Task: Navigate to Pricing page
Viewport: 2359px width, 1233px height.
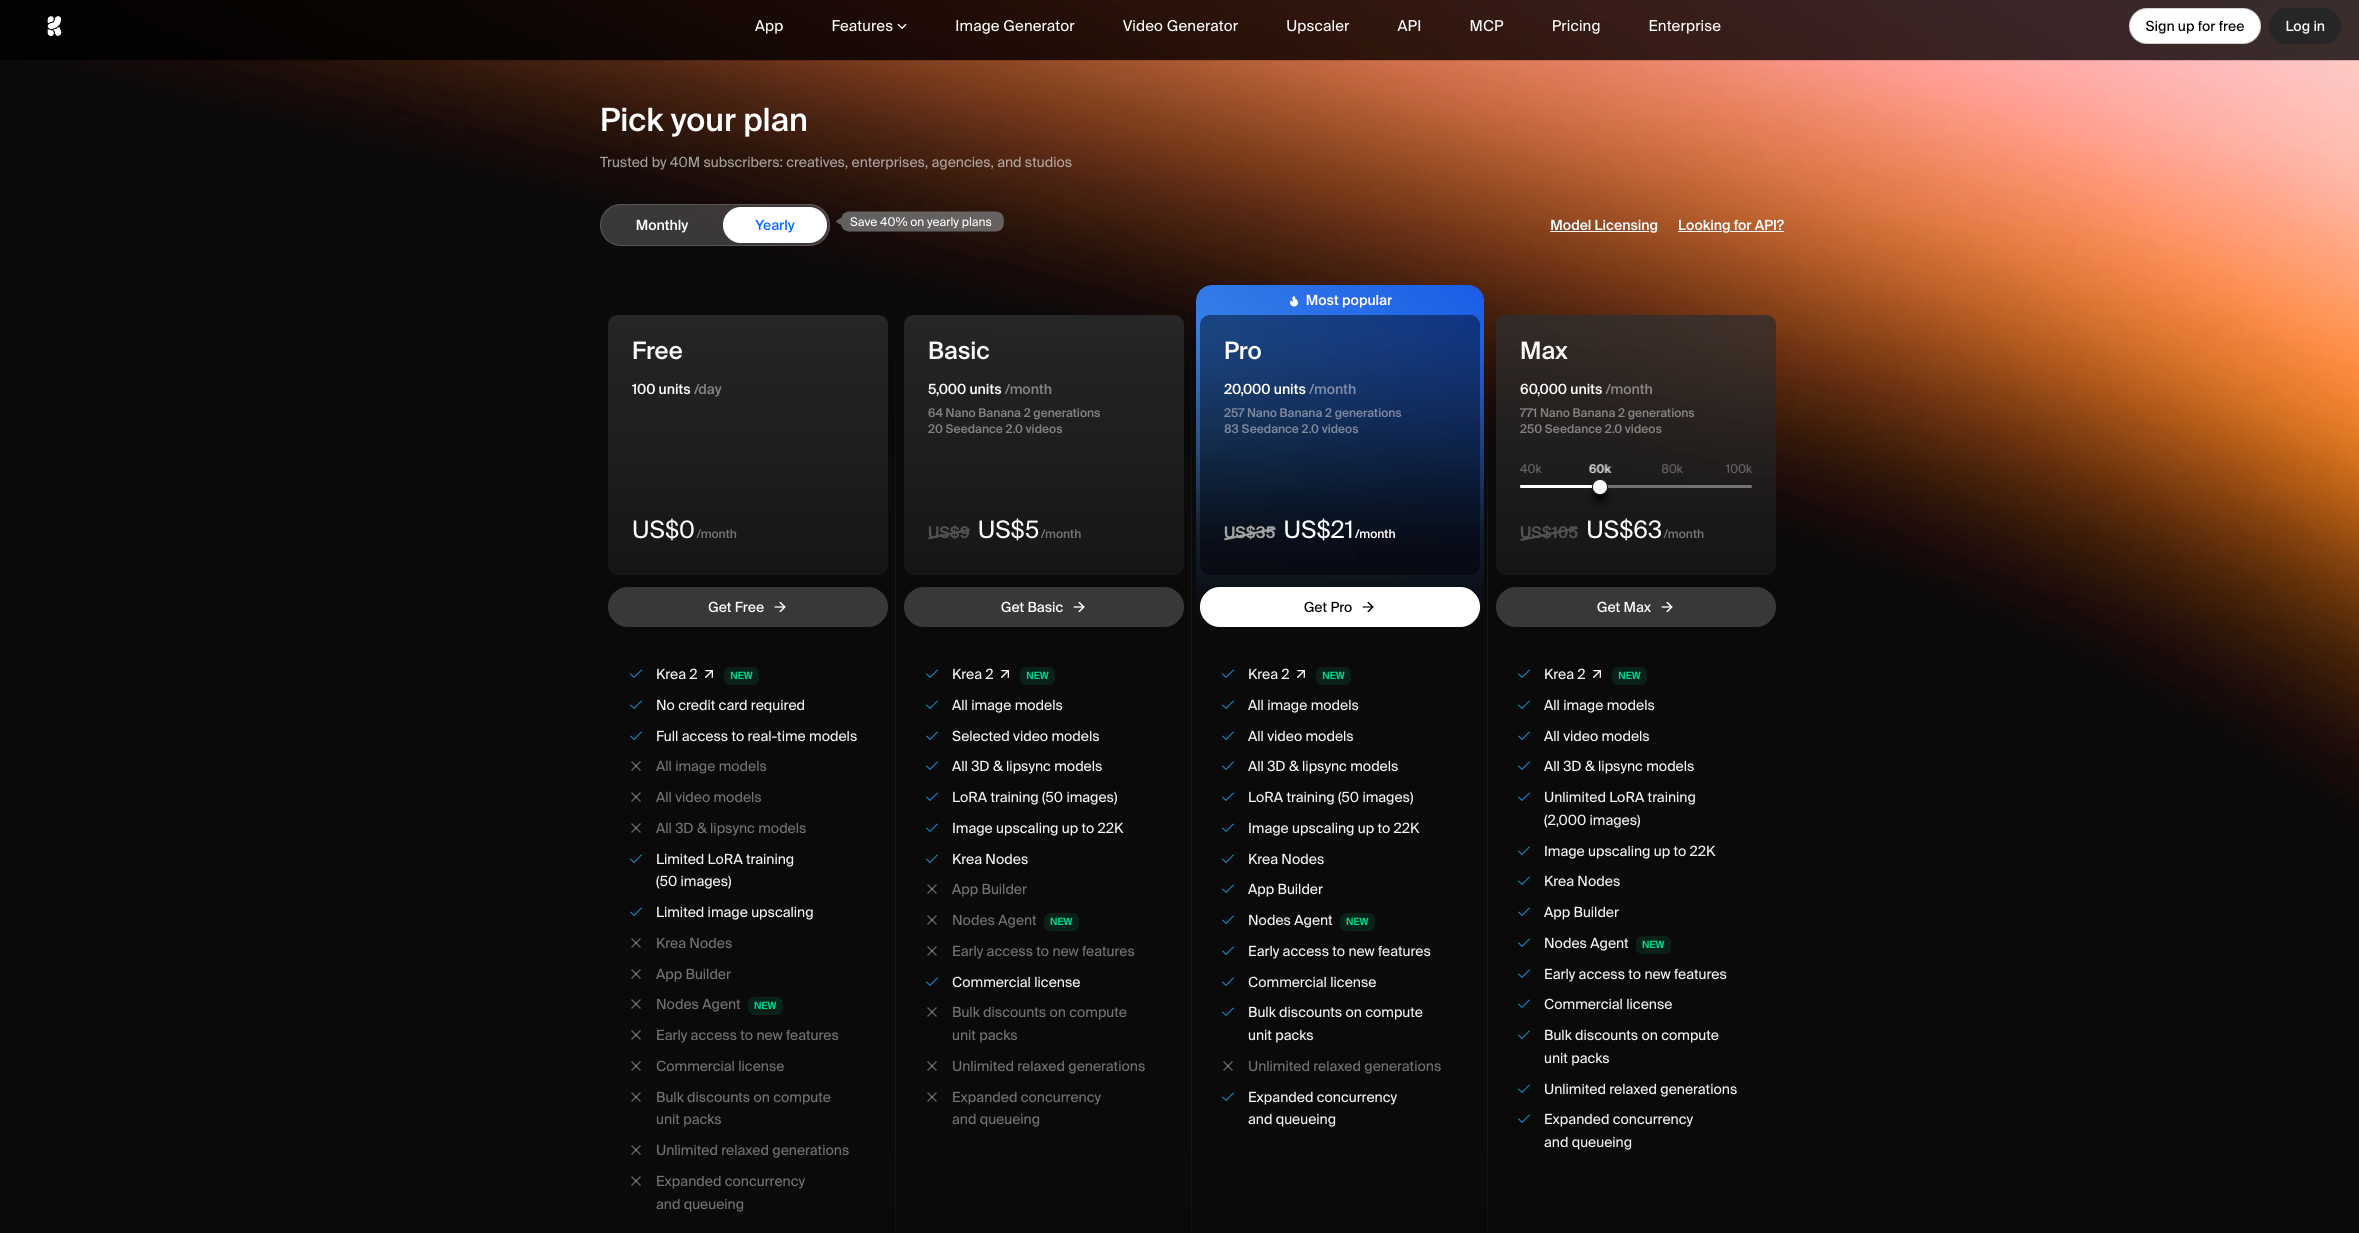Action: 1576,26
